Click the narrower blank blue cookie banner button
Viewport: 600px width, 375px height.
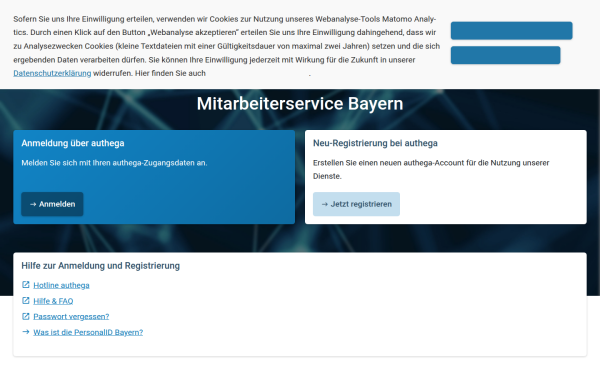pyautogui.click(x=505, y=55)
